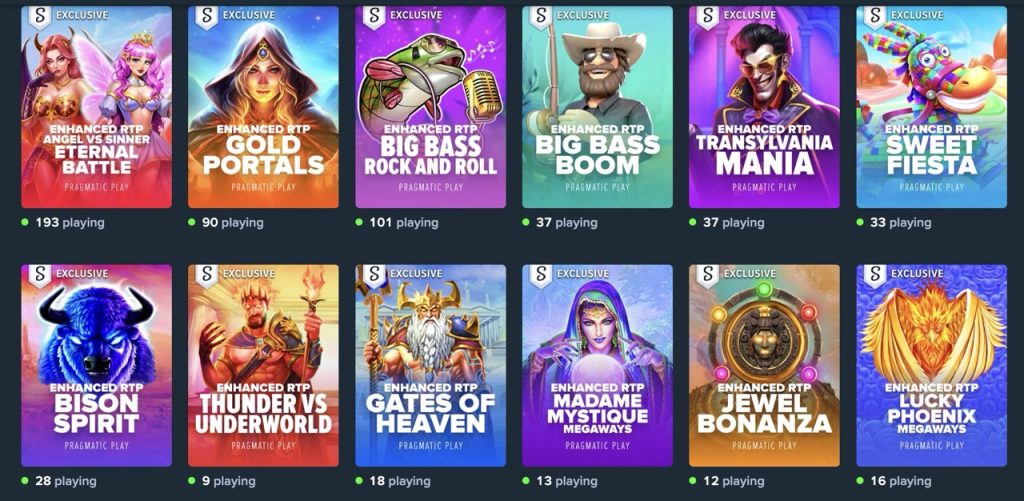Open the Jewel Bonanza game card
Screen dimensions: 1024x501
(764, 365)
